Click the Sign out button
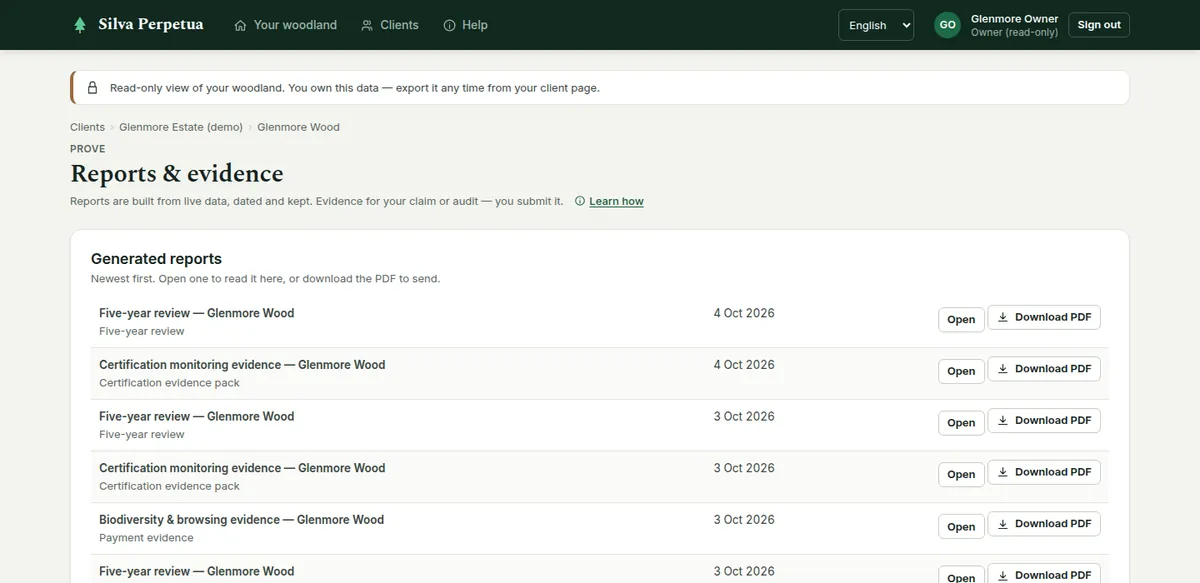The width and height of the screenshot is (1200, 583). 1099,25
